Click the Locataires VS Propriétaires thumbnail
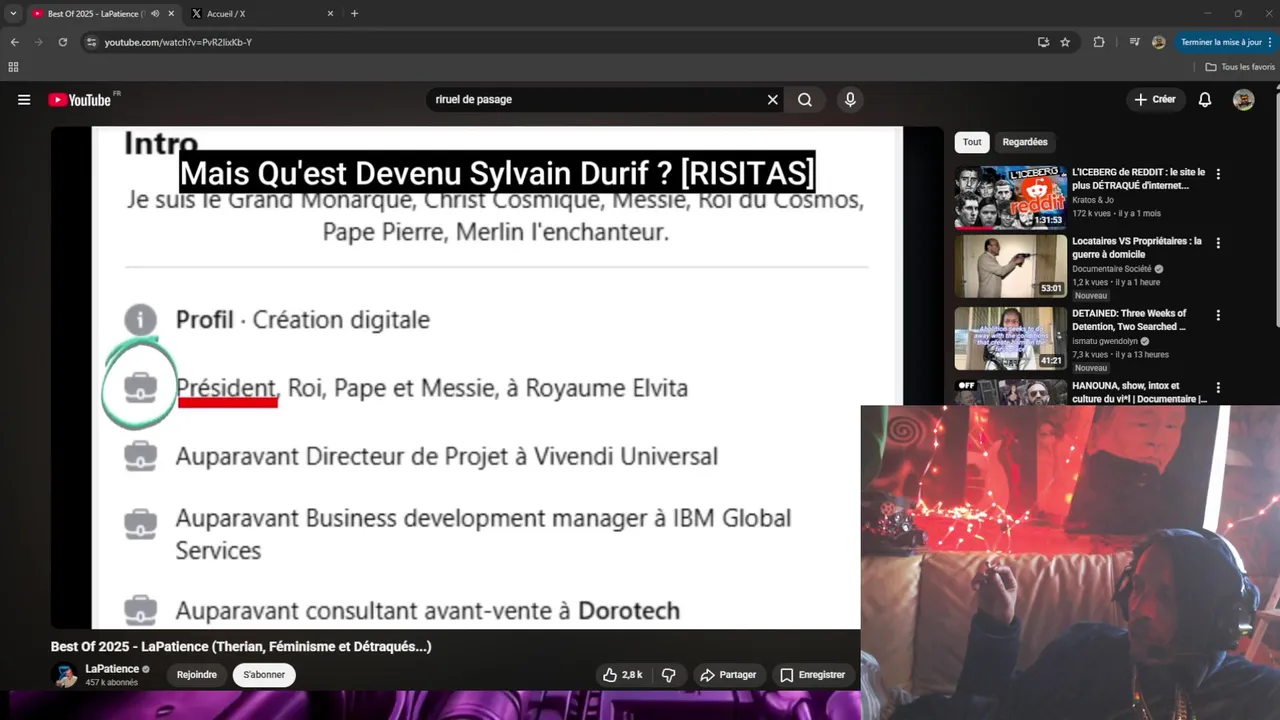 coord(1010,266)
